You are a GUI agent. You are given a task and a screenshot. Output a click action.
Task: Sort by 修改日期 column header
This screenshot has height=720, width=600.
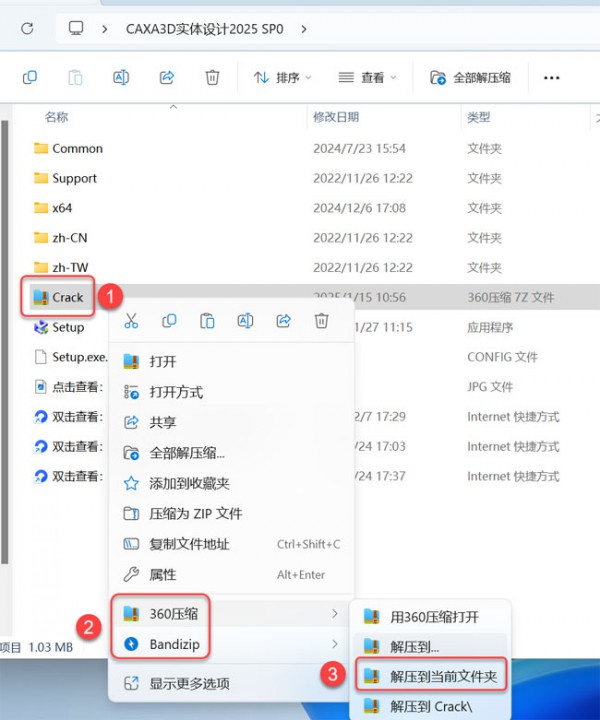[336, 118]
